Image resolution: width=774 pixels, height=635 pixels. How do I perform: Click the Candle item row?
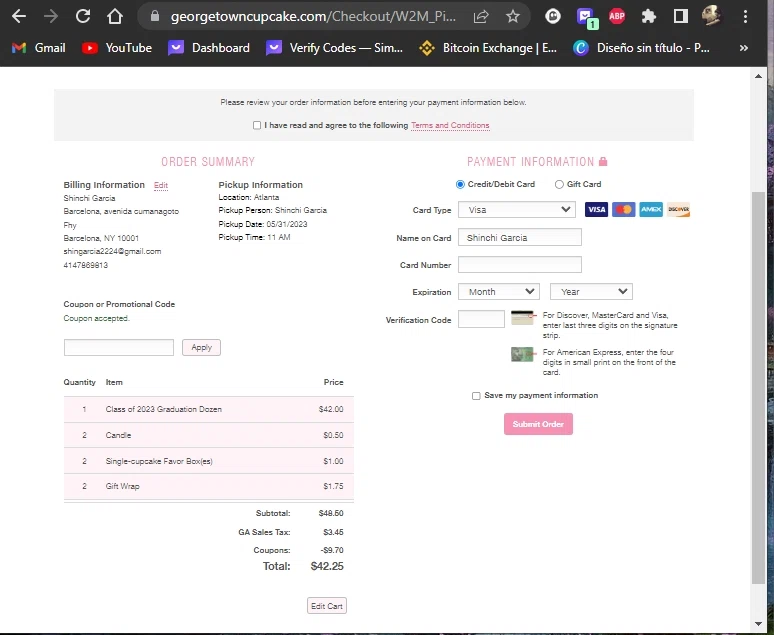coord(209,435)
